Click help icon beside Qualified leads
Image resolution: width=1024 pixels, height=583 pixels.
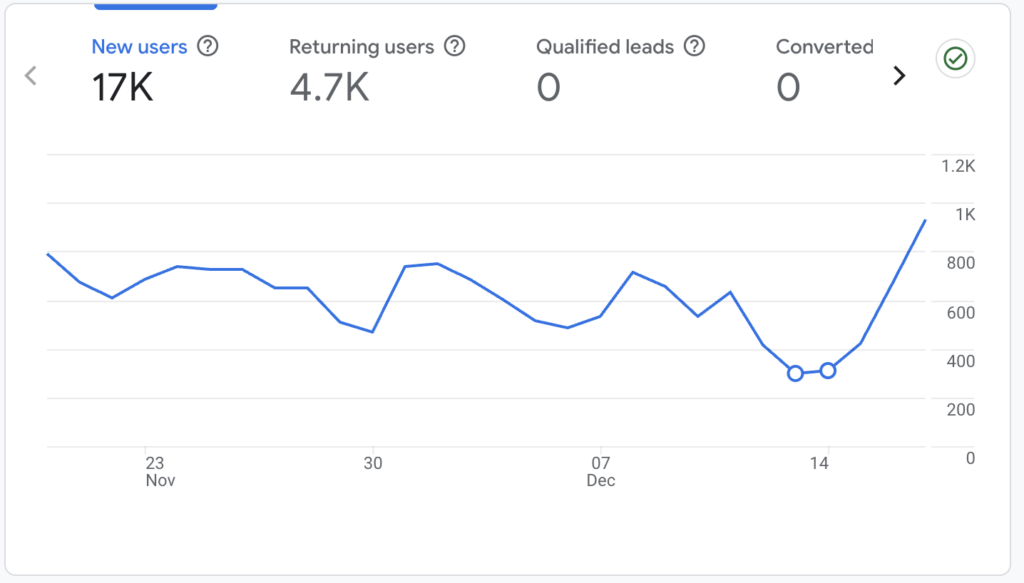click(694, 46)
